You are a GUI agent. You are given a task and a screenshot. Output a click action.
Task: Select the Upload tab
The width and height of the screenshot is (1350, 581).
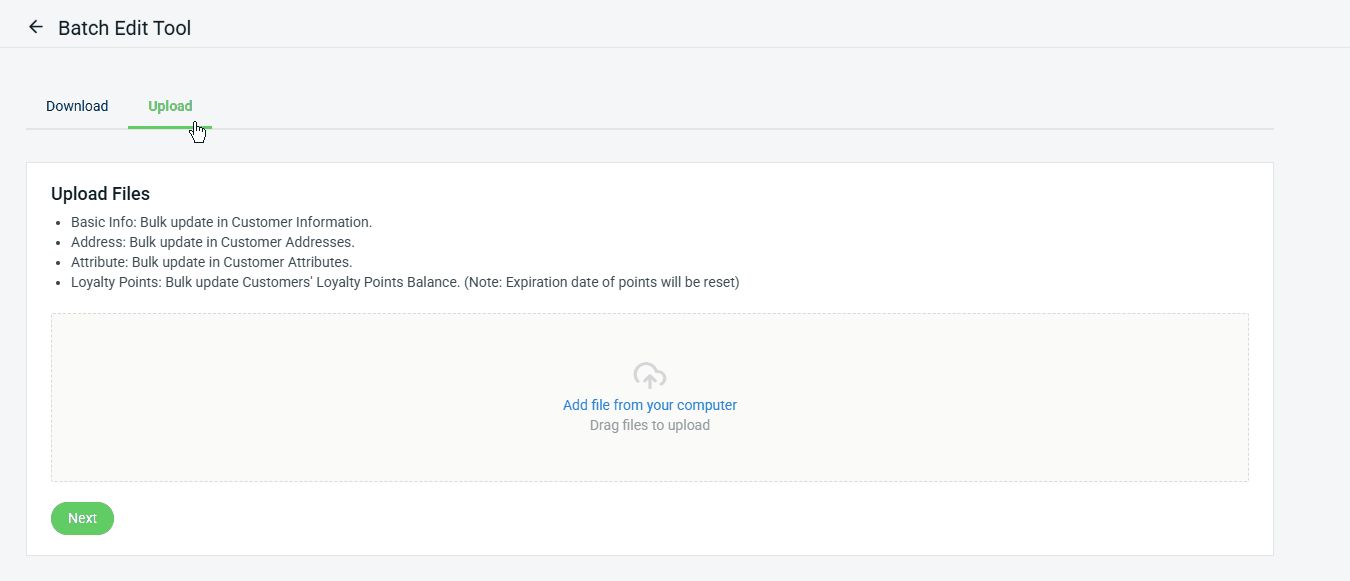coord(170,106)
